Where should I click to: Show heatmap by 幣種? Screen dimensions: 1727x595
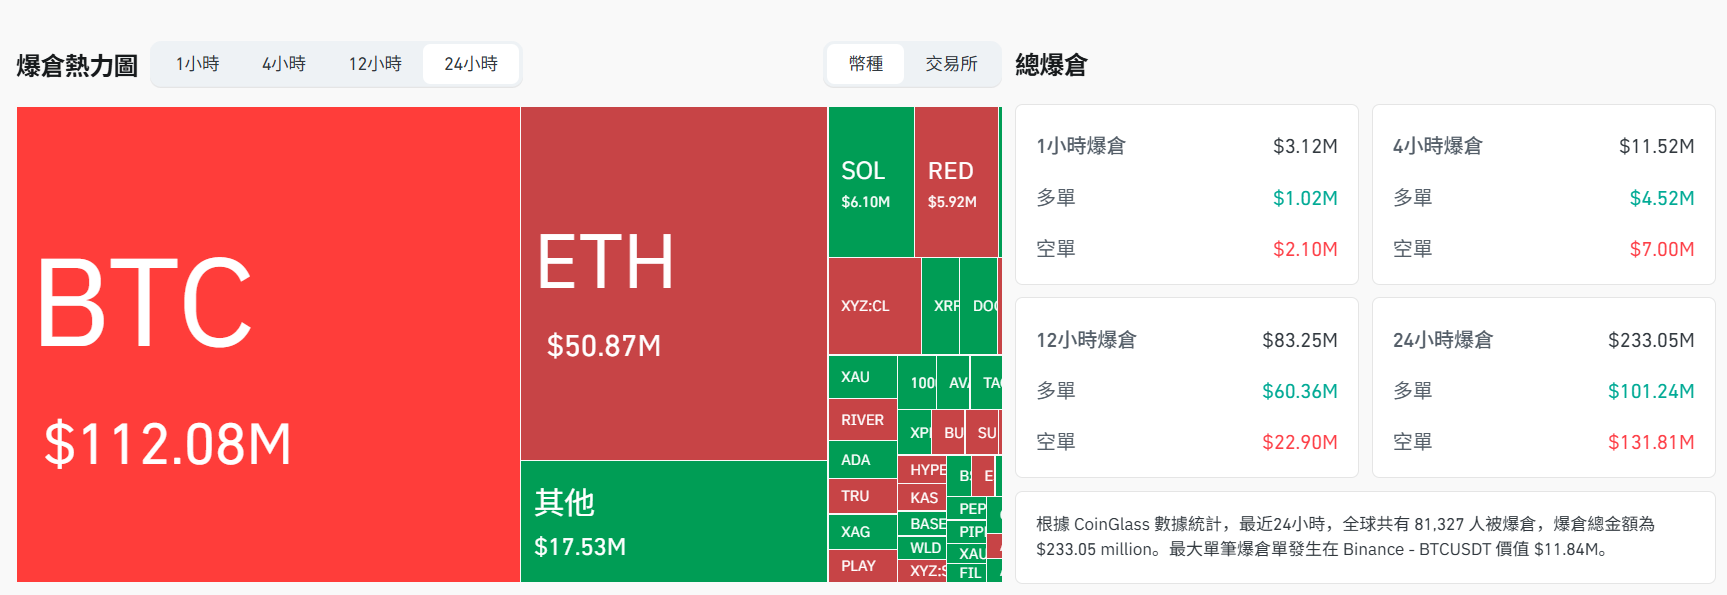[866, 64]
